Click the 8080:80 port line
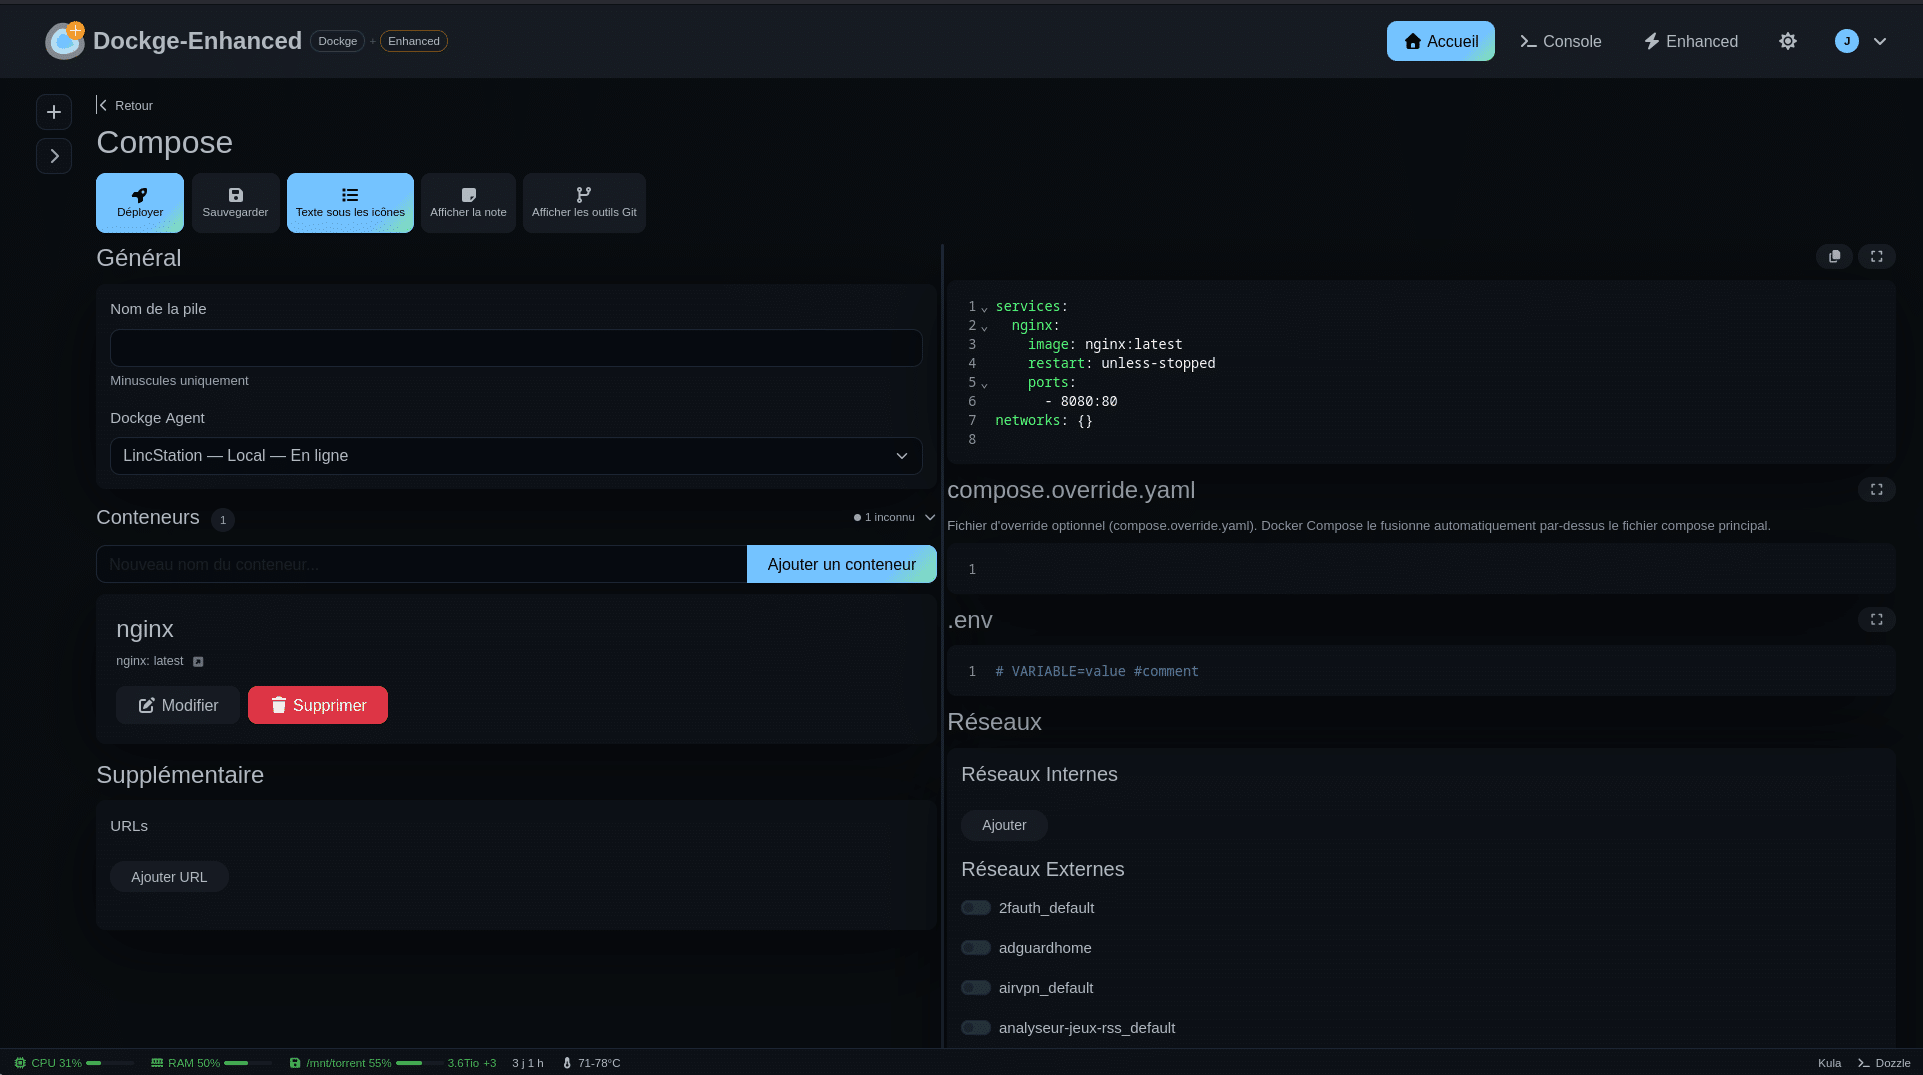Viewport: 1923px width, 1075px height. tap(1081, 401)
